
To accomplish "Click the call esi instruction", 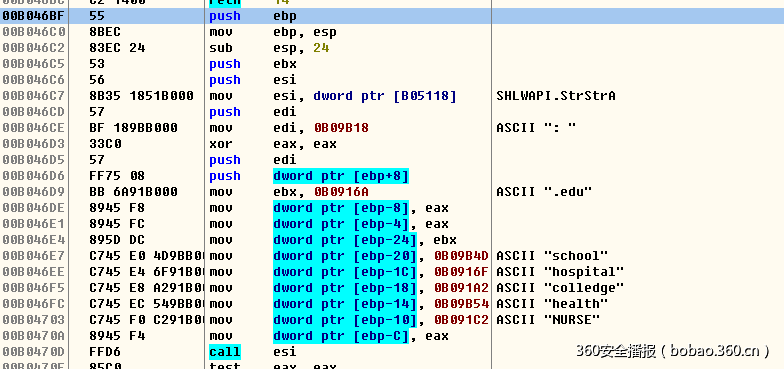I will point(253,352).
